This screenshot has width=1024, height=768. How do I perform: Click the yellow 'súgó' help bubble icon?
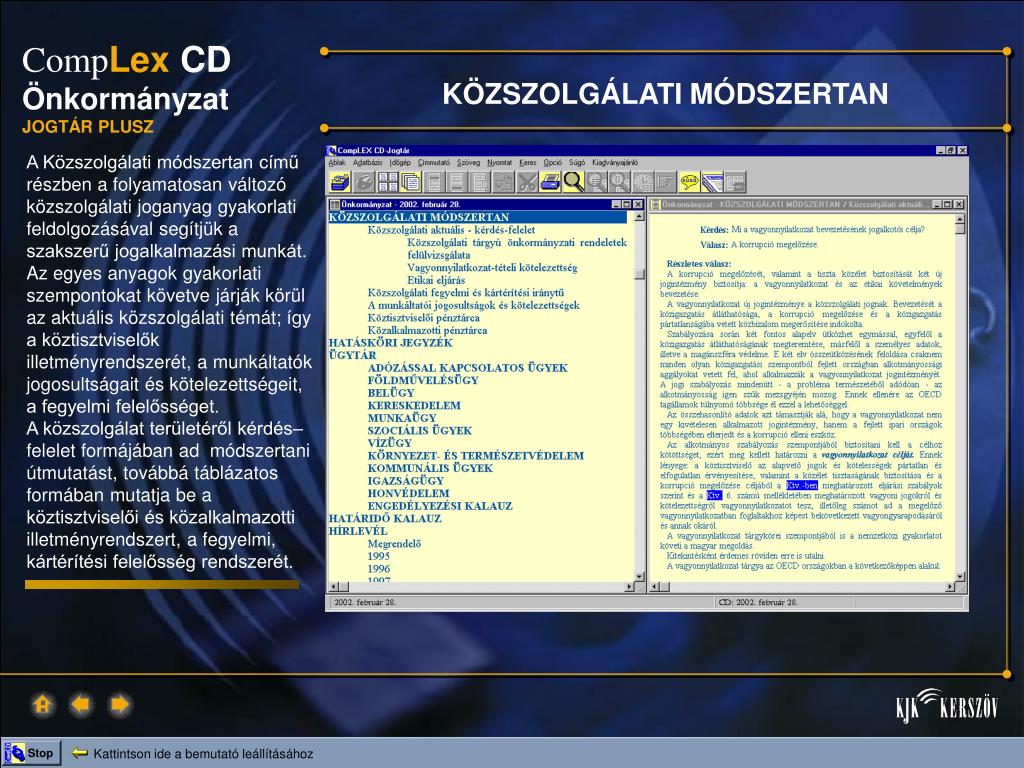tap(689, 182)
